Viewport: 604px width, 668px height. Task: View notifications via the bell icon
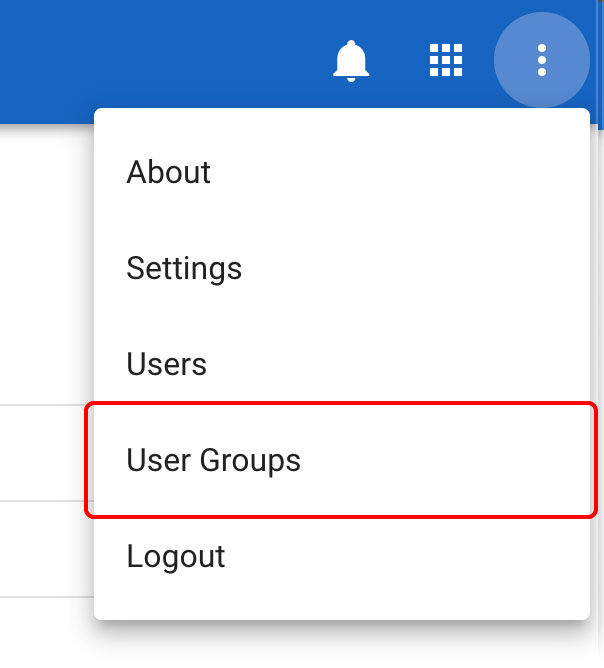pyautogui.click(x=351, y=61)
